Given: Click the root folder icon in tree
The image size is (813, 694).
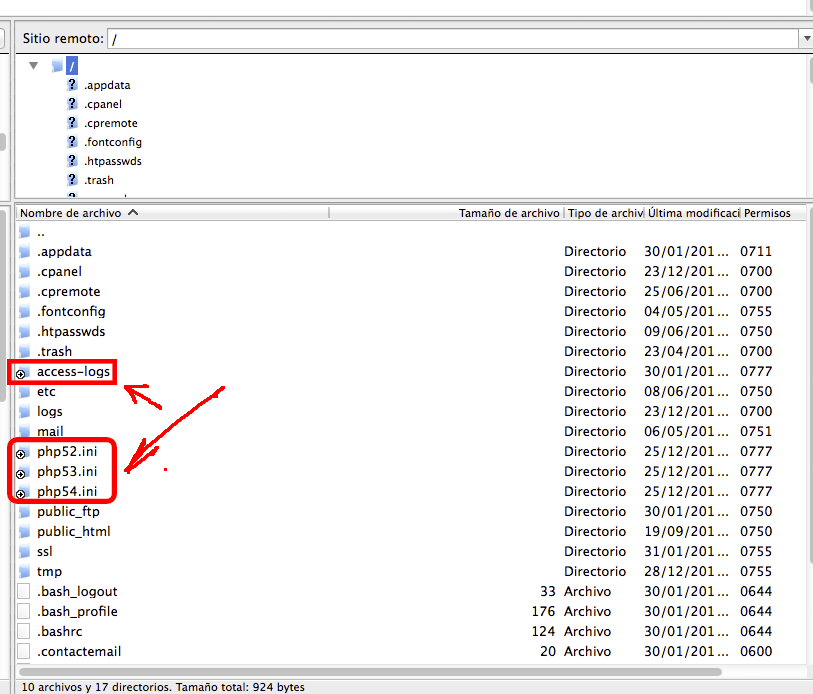Looking at the screenshot, I should tap(57, 66).
